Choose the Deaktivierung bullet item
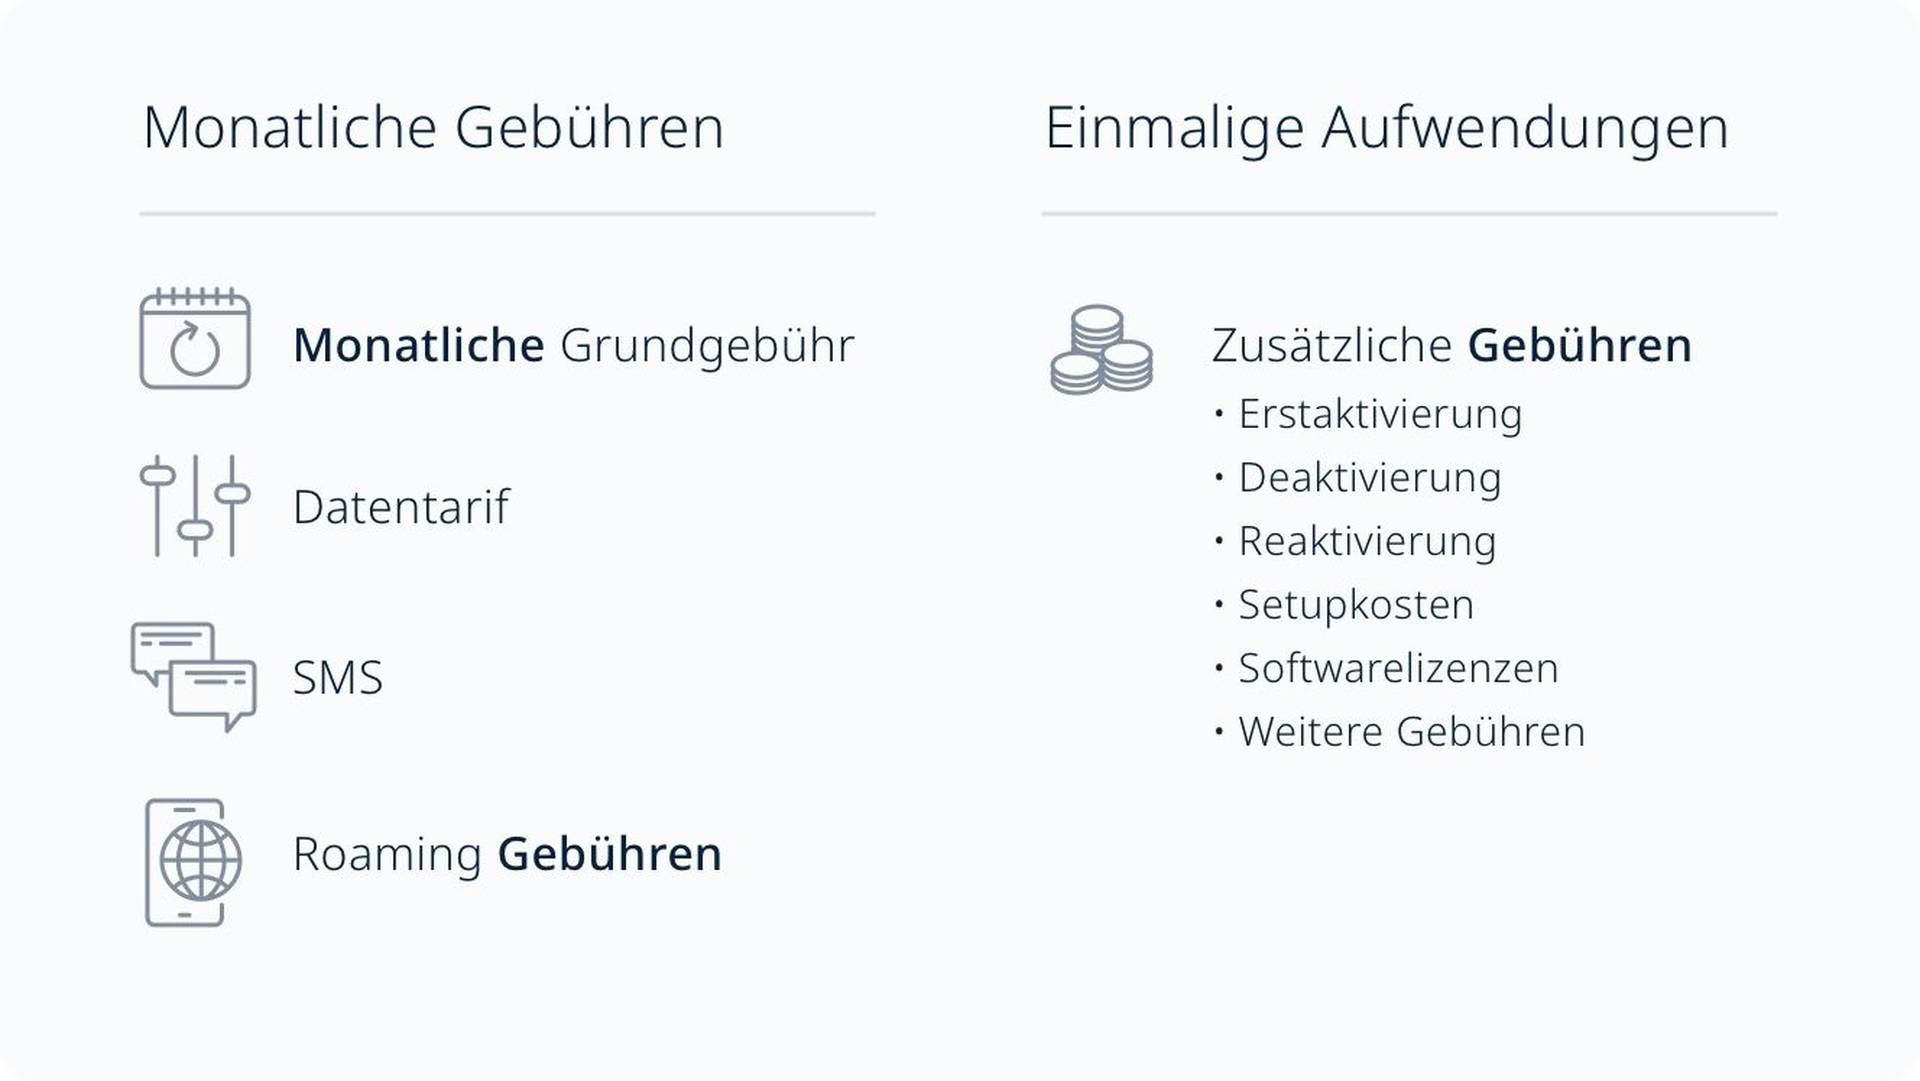The height and width of the screenshot is (1081, 1920). tap(1370, 478)
